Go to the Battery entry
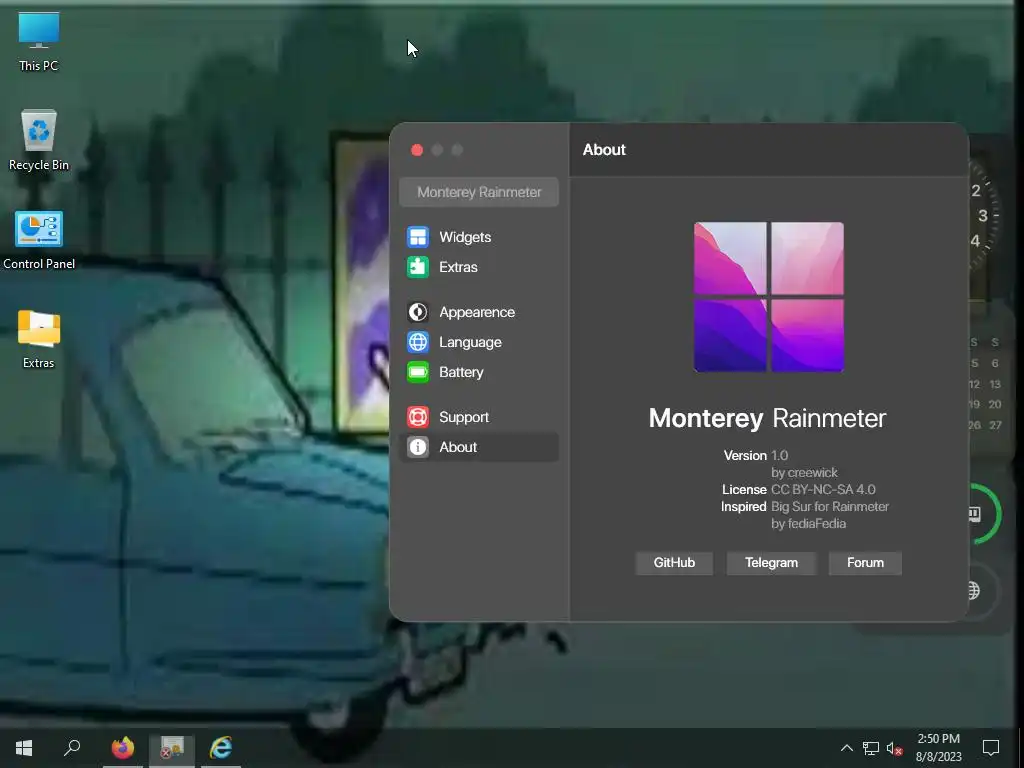1024x768 pixels. coord(479,372)
